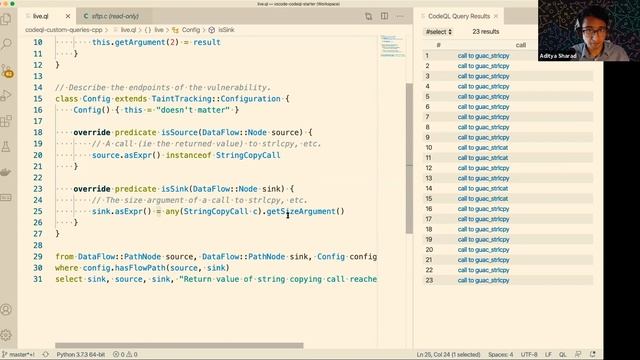
Task: Close the live.ql tab
Action: click(x=68, y=16)
